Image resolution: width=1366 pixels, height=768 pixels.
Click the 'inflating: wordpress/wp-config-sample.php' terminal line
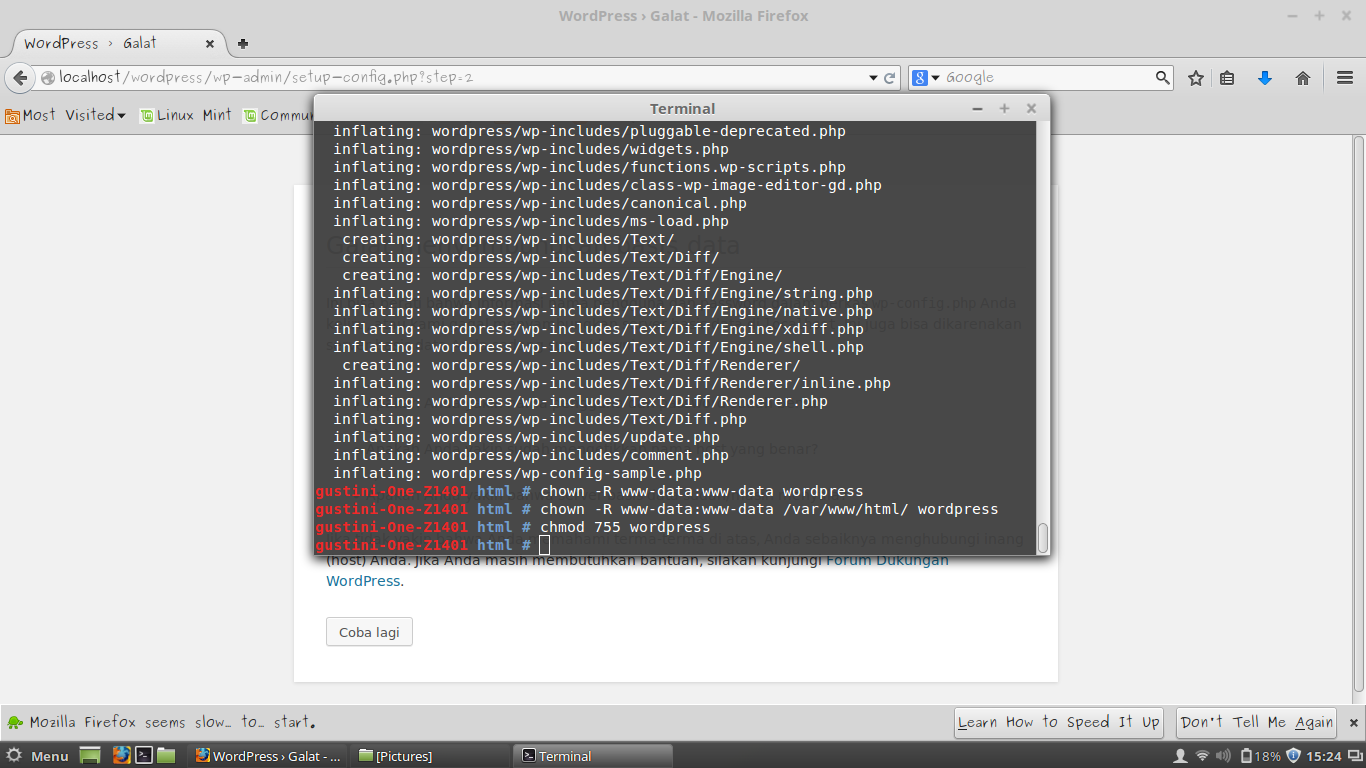click(x=517, y=473)
